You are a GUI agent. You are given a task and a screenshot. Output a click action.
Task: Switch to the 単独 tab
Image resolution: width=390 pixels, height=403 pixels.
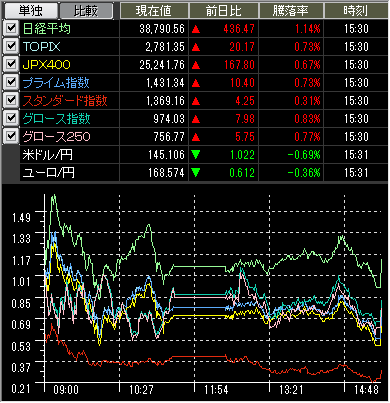(x=30, y=11)
